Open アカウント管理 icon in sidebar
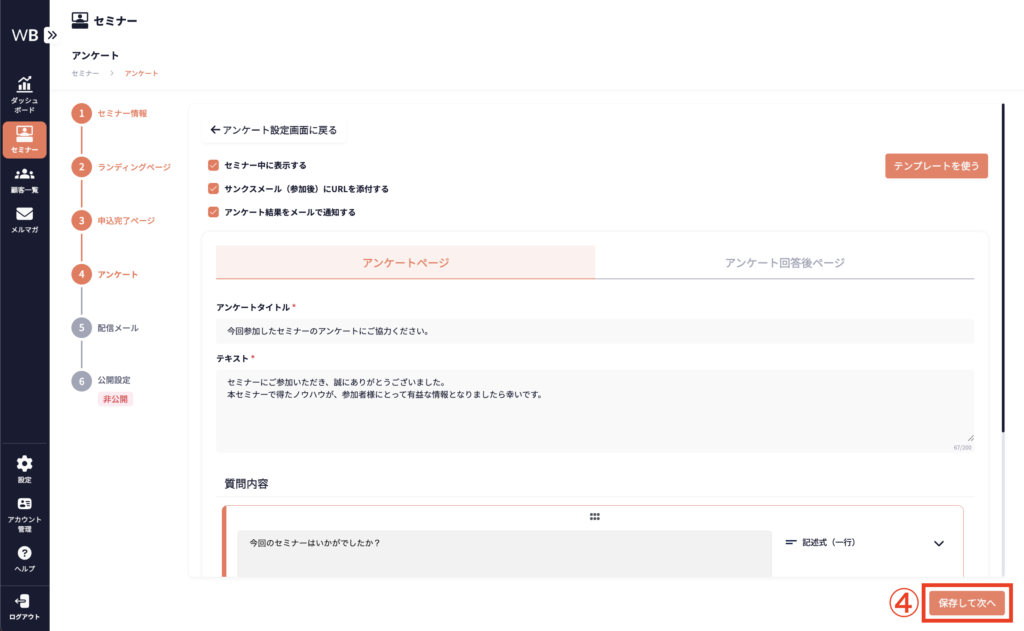 pyautogui.click(x=24, y=504)
